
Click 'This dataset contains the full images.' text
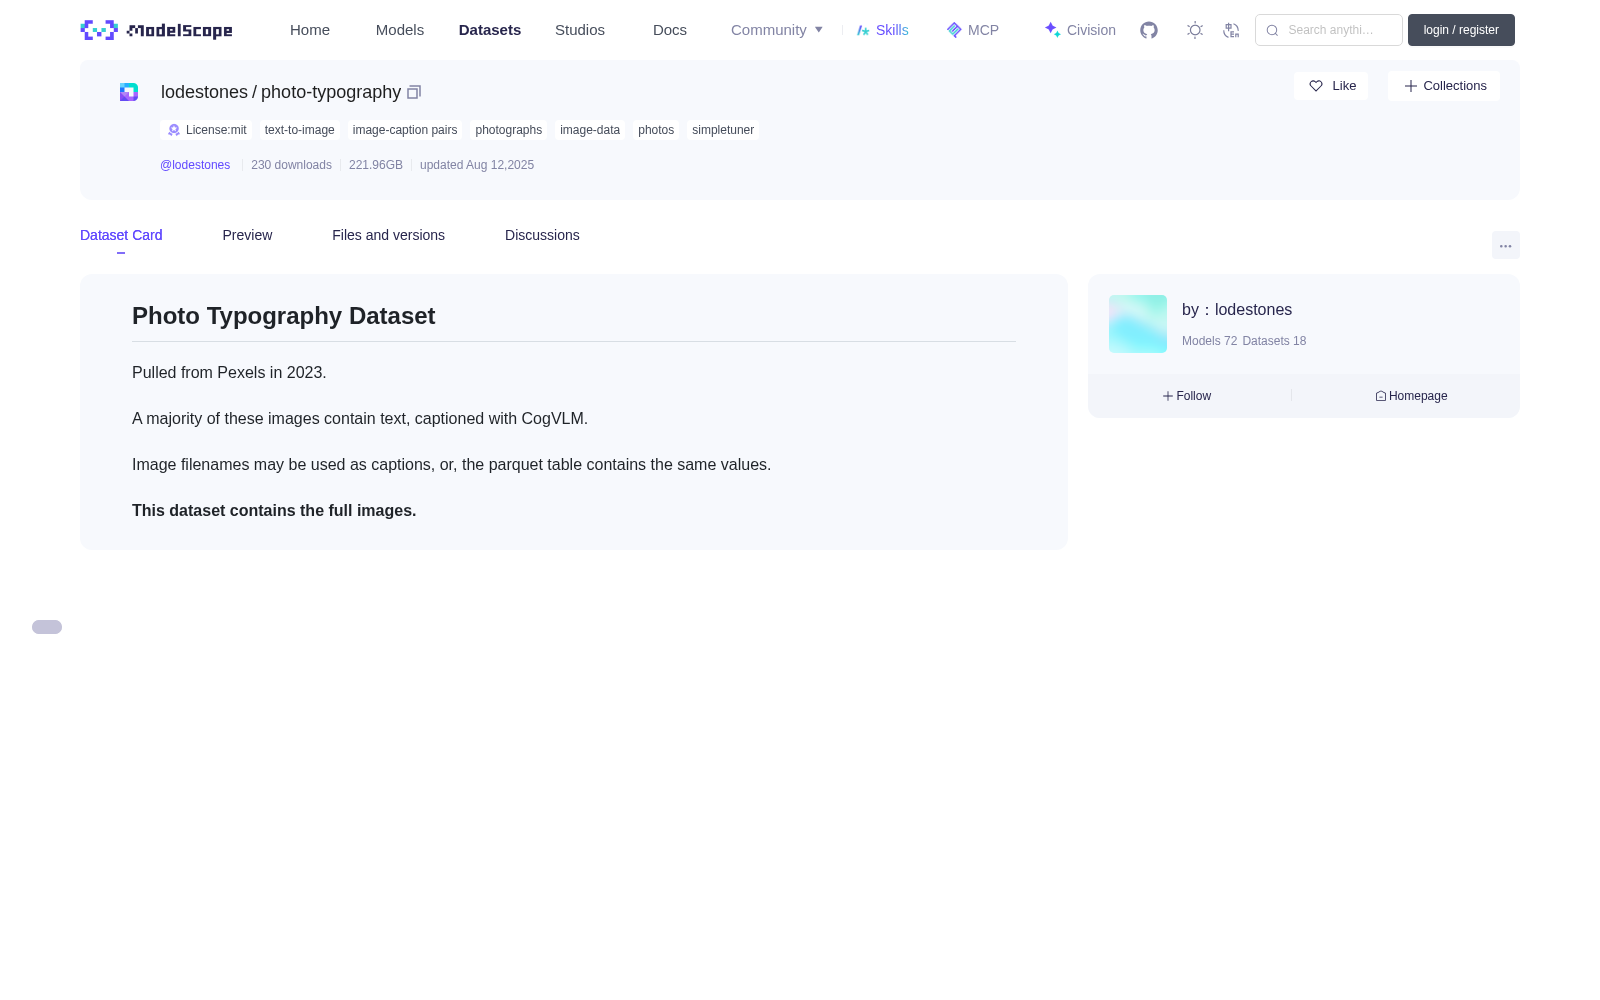(274, 511)
